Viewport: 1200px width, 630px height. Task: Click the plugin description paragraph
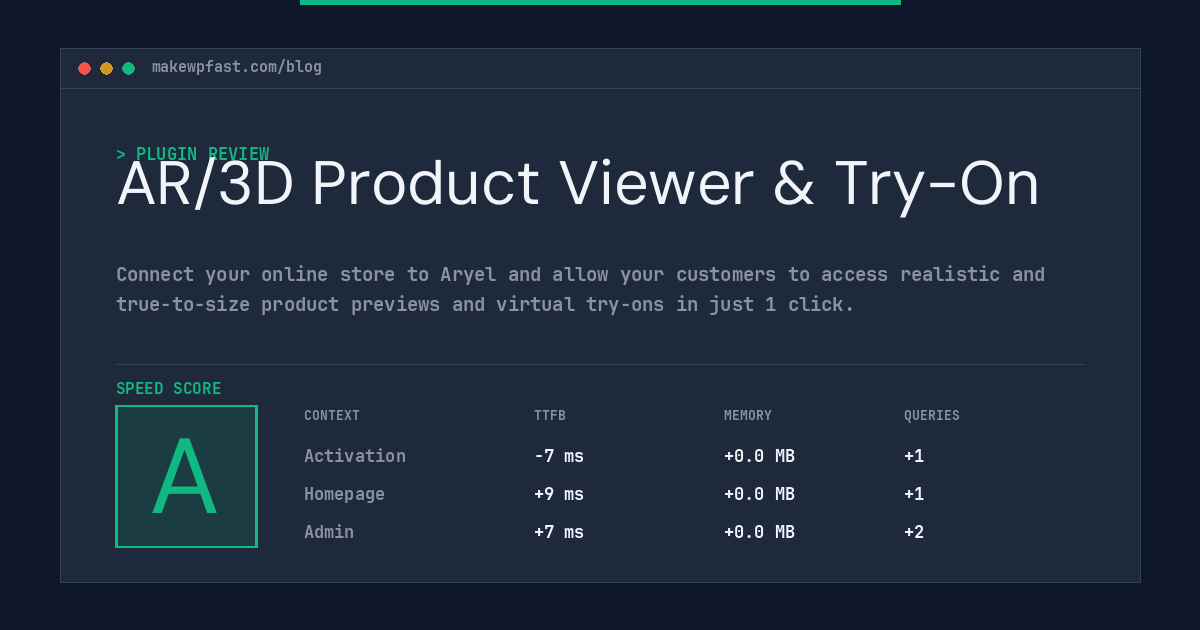coord(580,289)
